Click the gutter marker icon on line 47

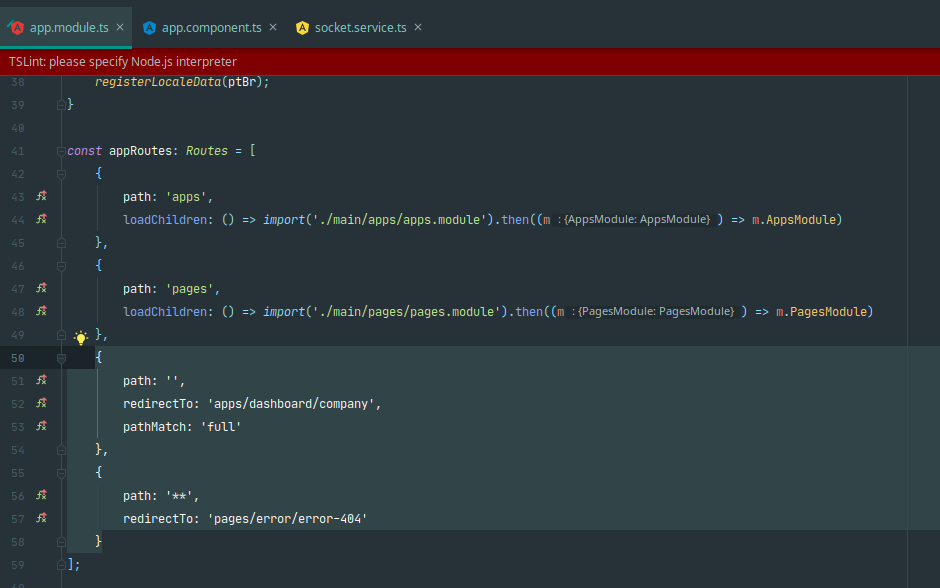(x=41, y=288)
